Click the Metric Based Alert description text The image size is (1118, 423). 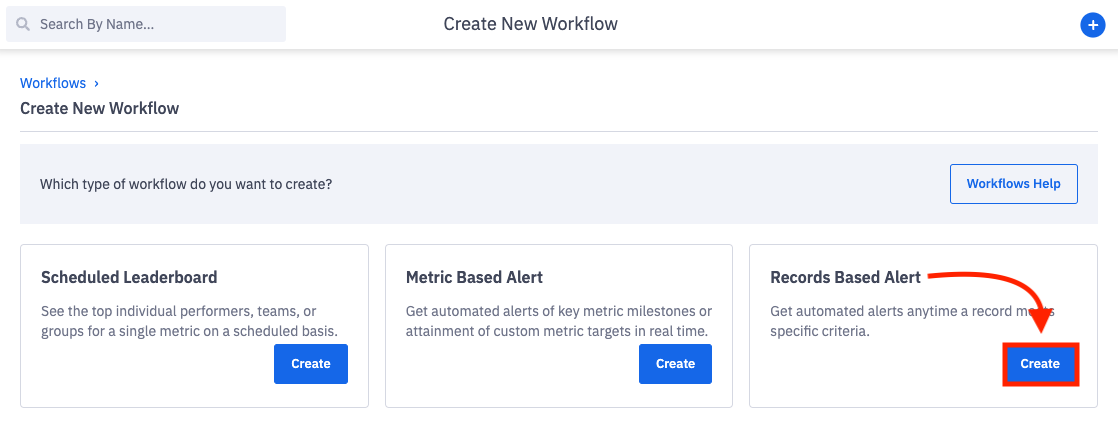tap(558, 321)
